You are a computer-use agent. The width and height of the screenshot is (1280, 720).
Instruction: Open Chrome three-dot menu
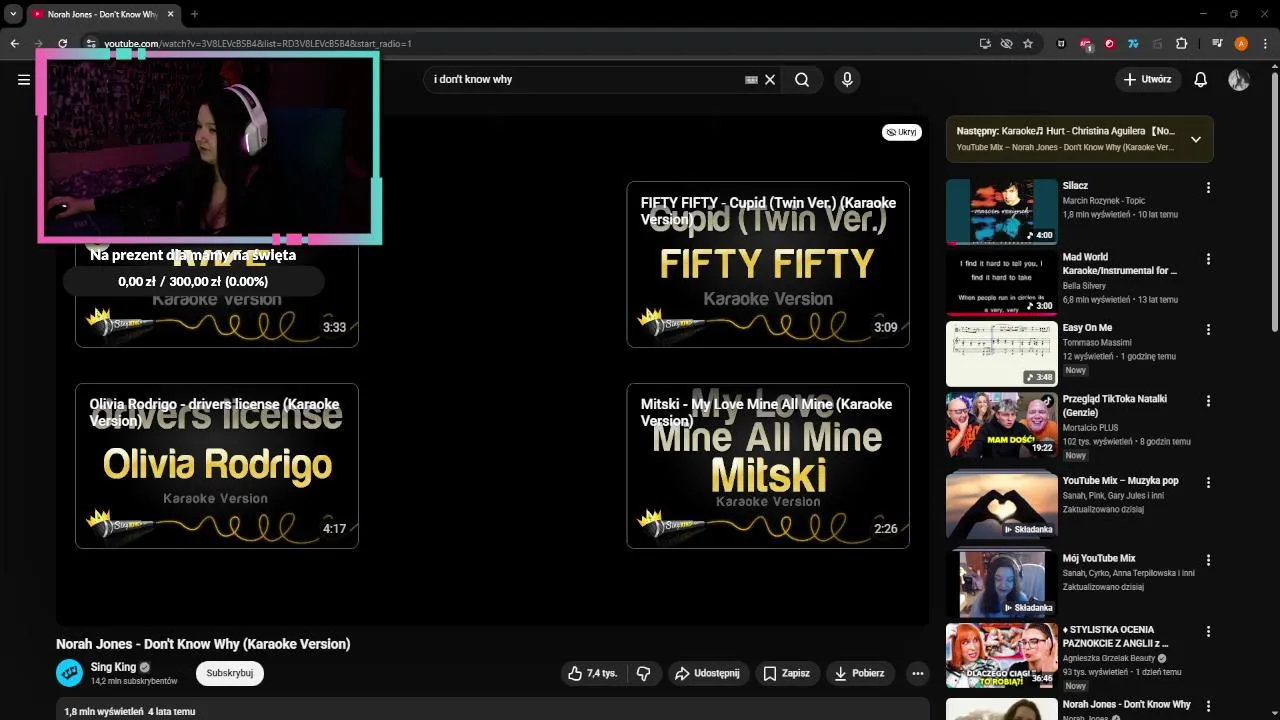pyautogui.click(x=1265, y=43)
